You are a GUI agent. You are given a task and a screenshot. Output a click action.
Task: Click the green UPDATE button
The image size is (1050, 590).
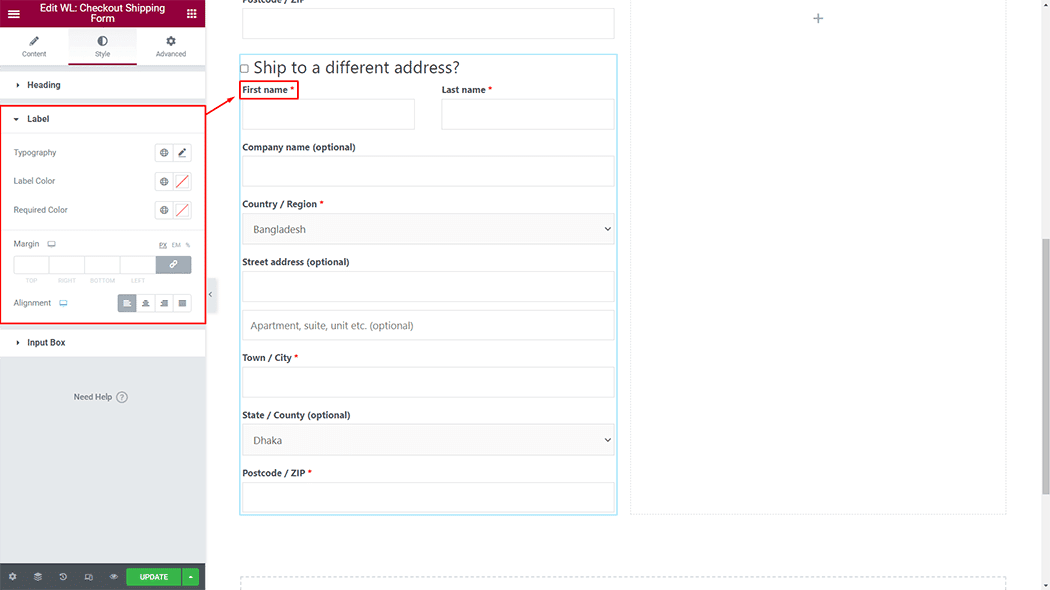[153, 577]
